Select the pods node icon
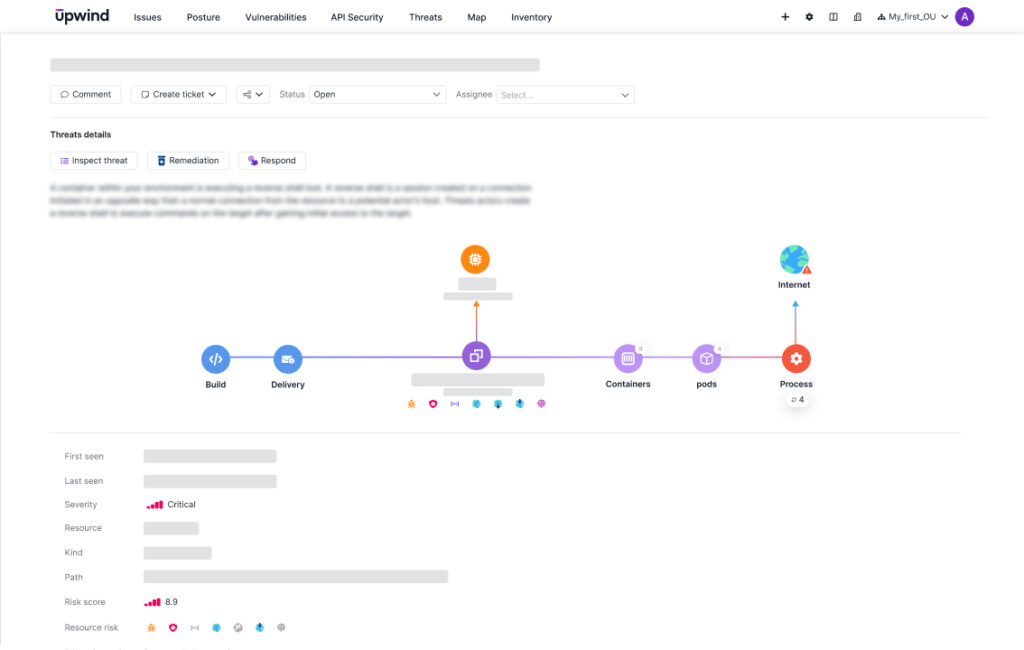The height and width of the screenshot is (650, 1024). coord(706,358)
